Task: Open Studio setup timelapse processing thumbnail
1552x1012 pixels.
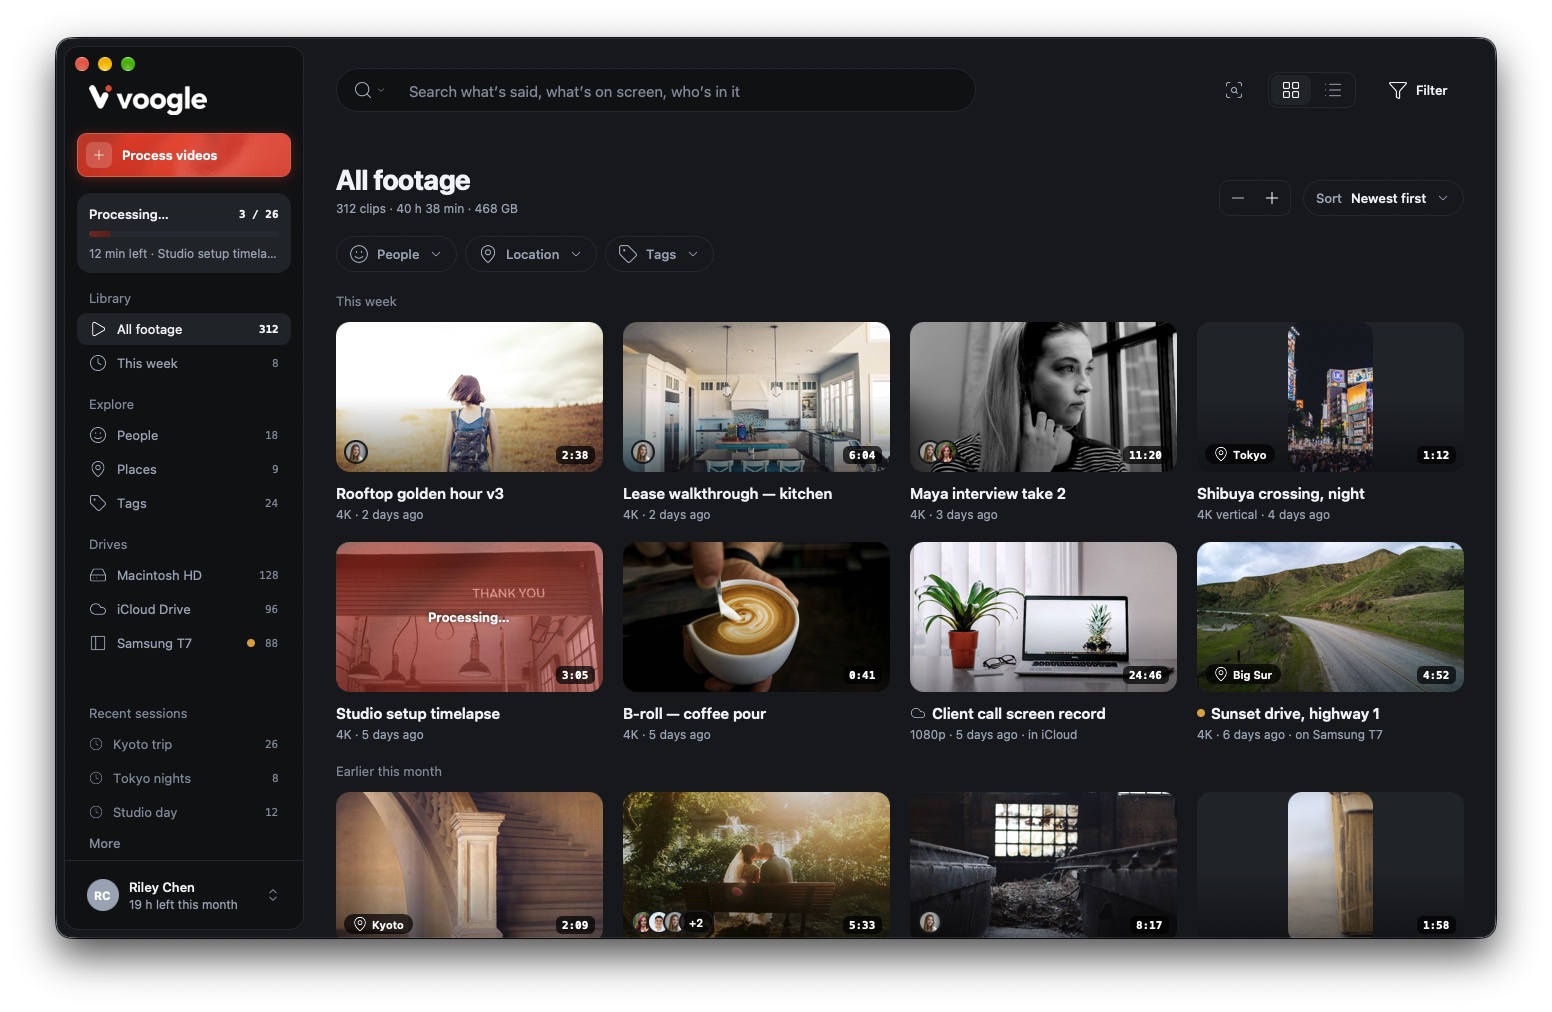Action: tap(469, 617)
